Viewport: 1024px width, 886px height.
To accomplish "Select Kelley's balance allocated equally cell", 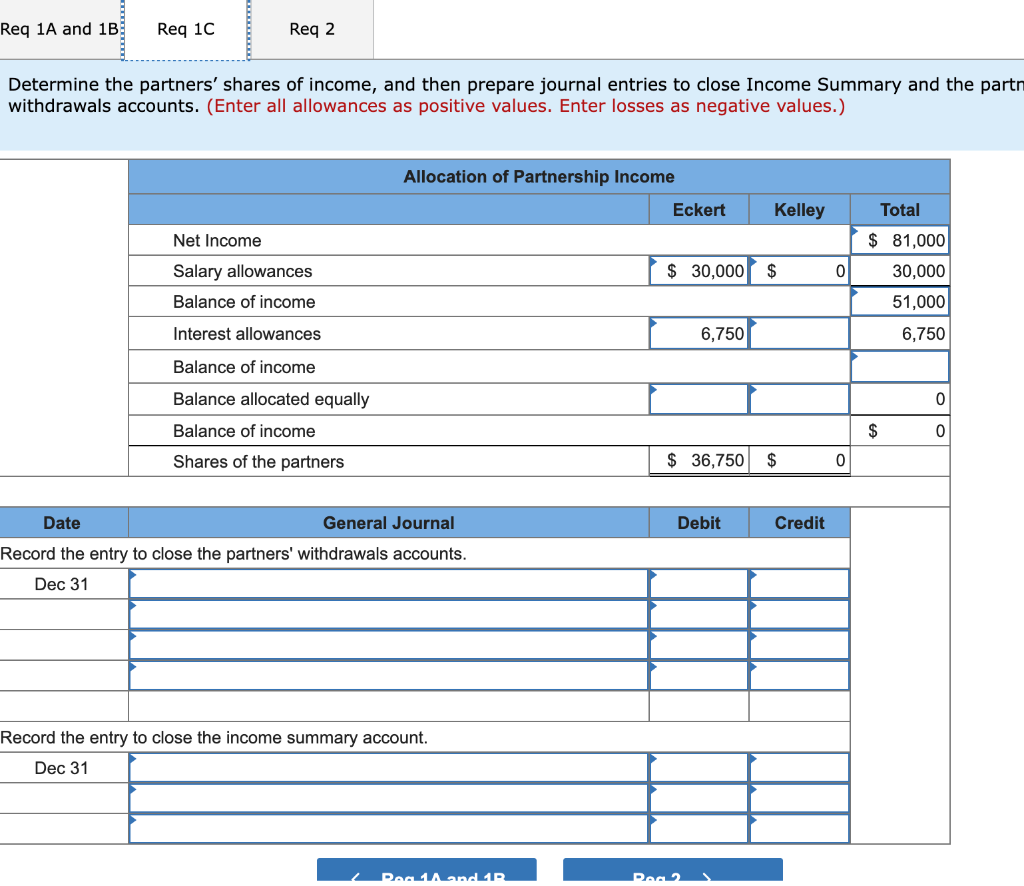I will (x=798, y=398).
